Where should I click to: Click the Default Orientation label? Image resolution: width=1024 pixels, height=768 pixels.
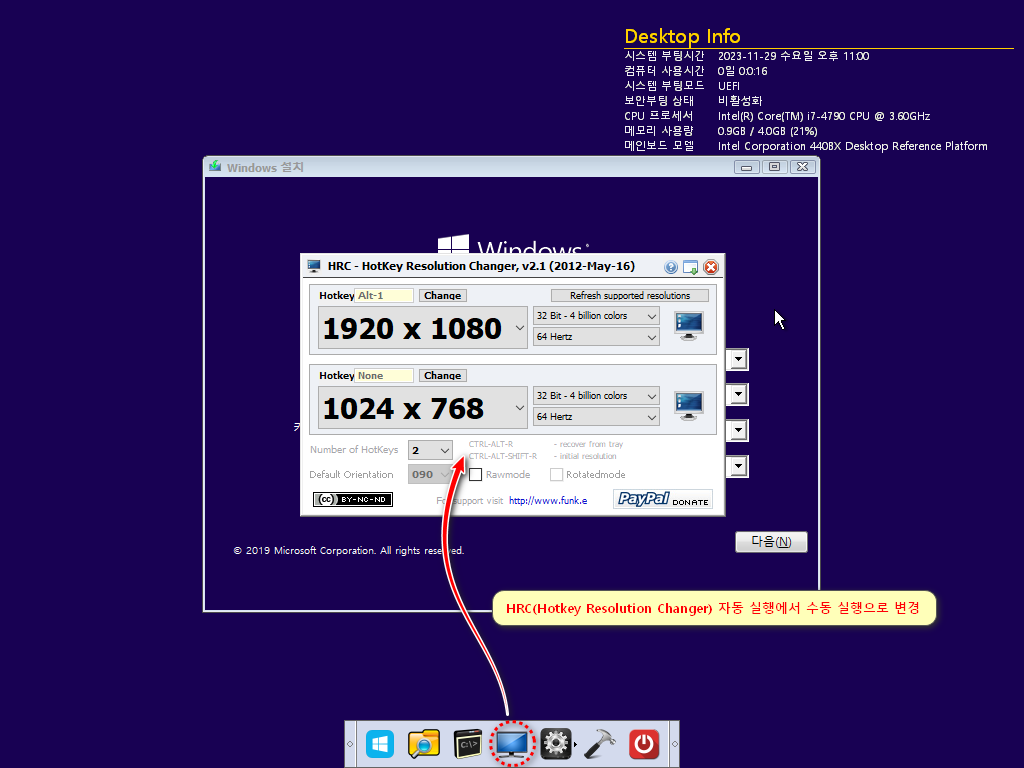tap(351, 475)
